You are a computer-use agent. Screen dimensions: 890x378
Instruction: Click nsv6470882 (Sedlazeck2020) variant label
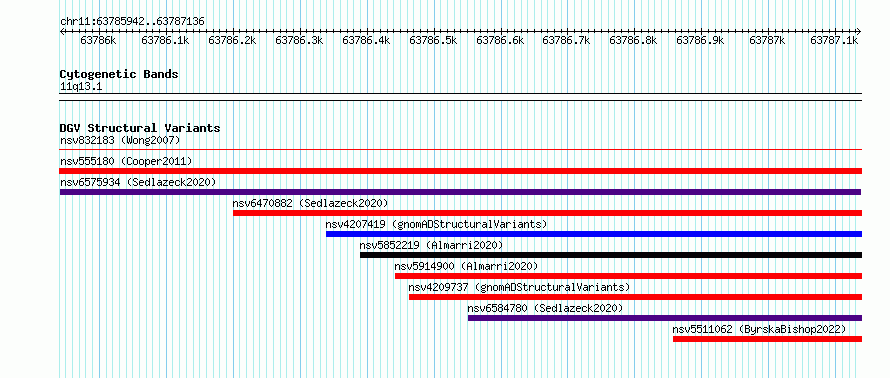click(x=310, y=203)
